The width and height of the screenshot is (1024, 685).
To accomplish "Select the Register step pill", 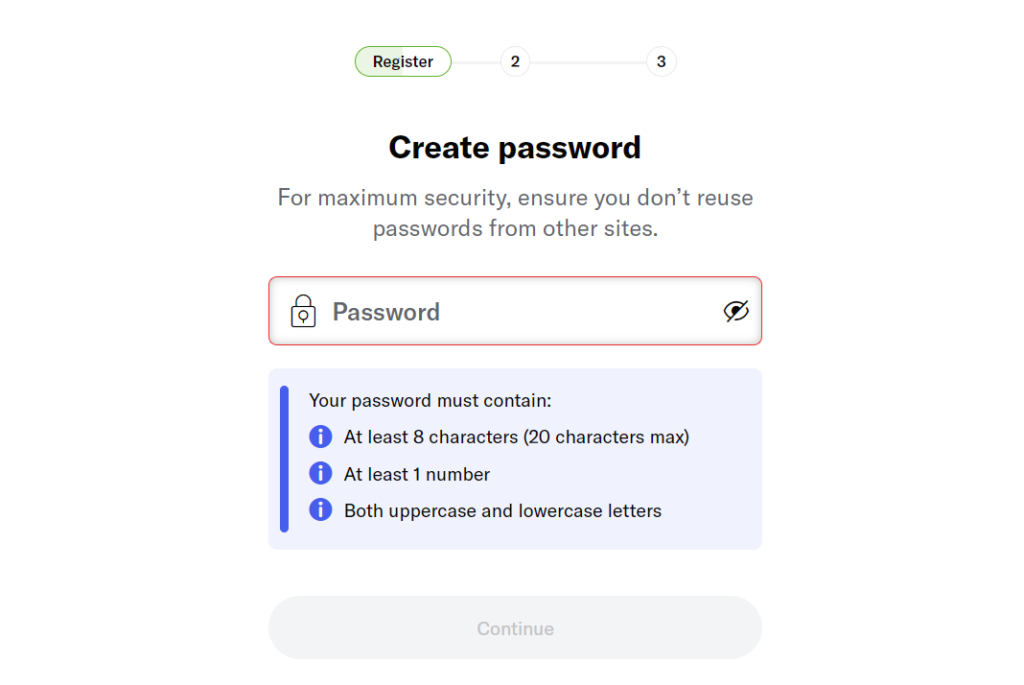I will pos(403,62).
